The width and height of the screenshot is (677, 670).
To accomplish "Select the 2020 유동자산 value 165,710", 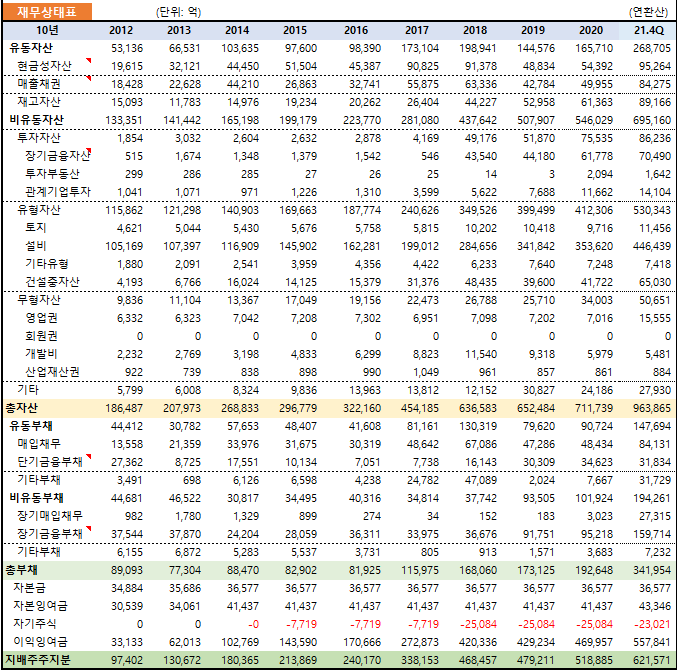I will coord(594,48).
